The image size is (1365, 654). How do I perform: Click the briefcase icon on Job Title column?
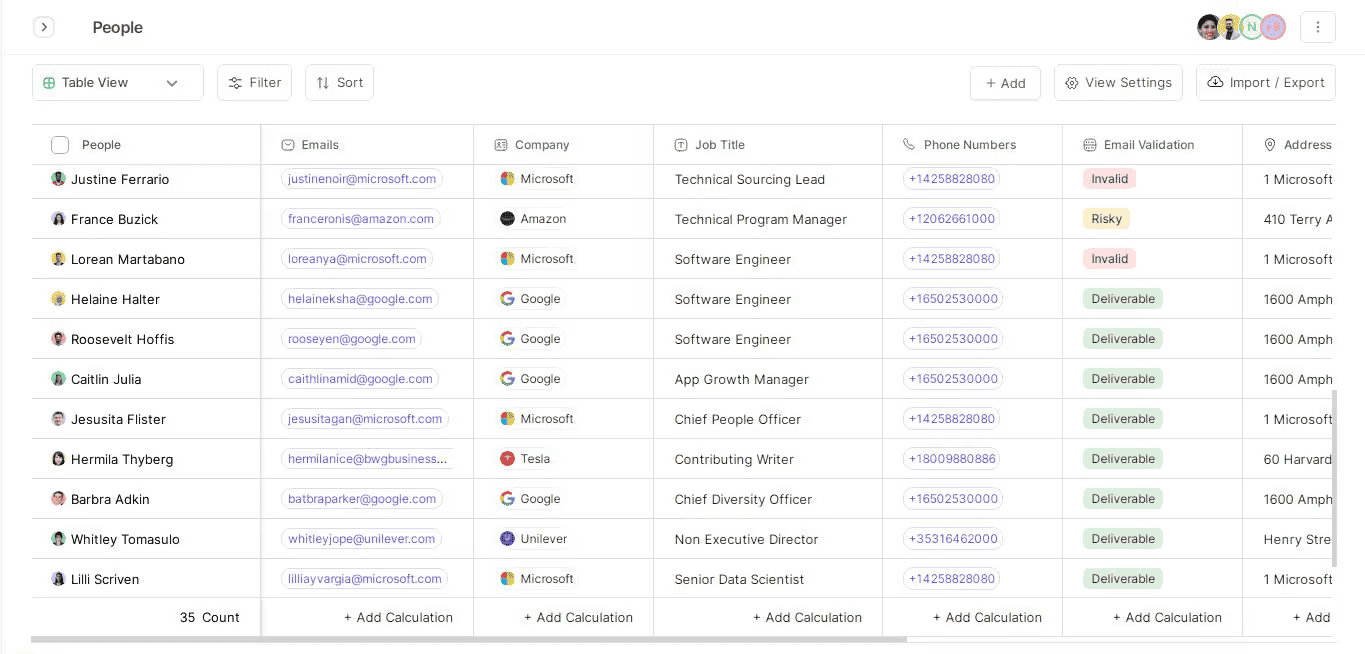[x=680, y=144]
